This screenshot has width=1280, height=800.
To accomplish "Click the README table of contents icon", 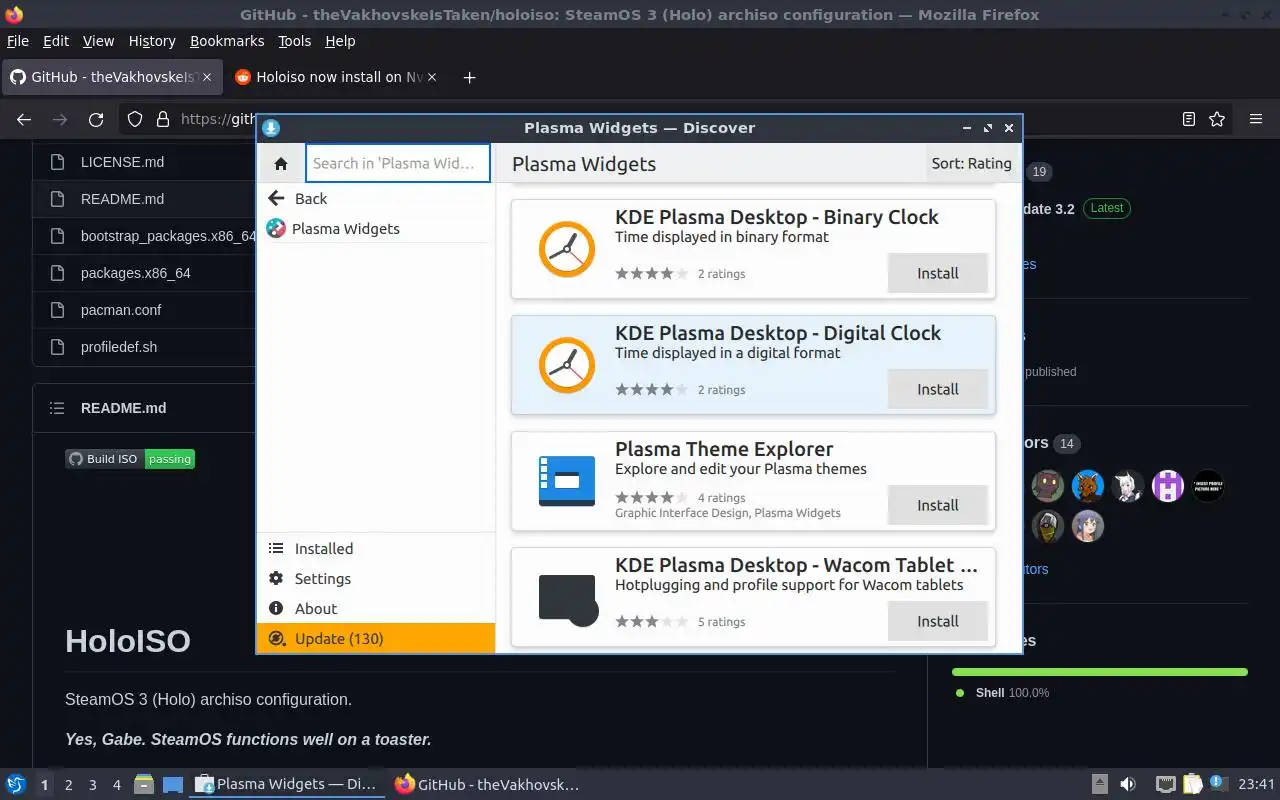I will (58, 408).
